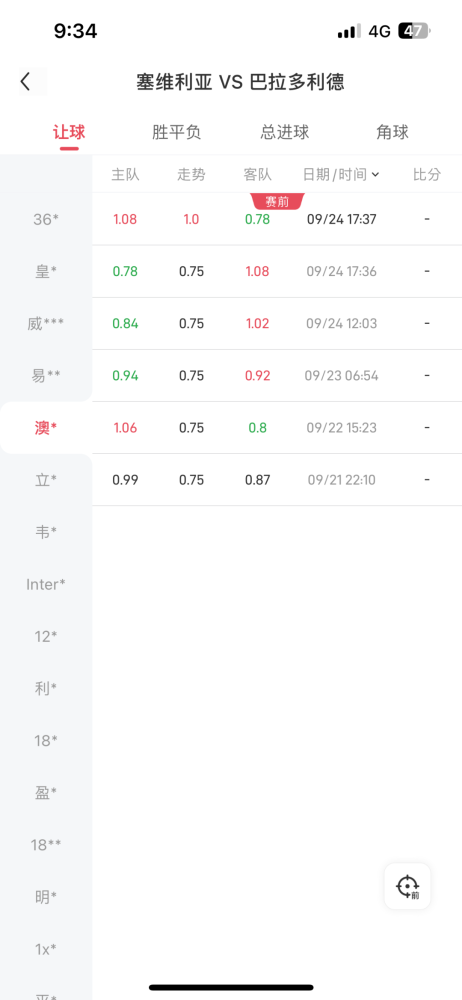The height and width of the screenshot is (1000, 462).
Task: Tap the 主队 column header
Action: pyautogui.click(x=125, y=175)
